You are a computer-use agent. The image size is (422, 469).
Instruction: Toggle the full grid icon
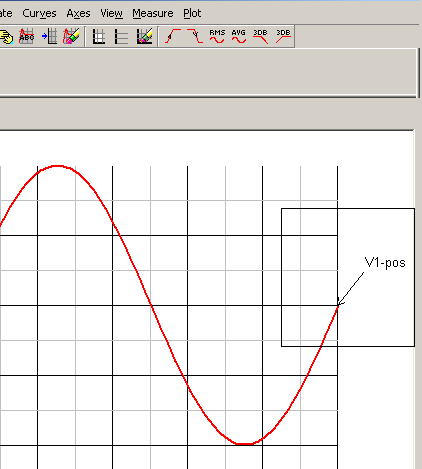[99, 36]
